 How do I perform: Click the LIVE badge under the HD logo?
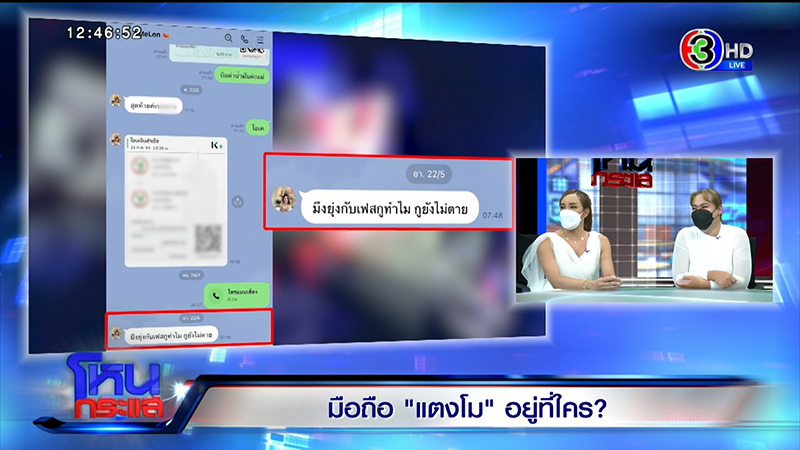737,65
